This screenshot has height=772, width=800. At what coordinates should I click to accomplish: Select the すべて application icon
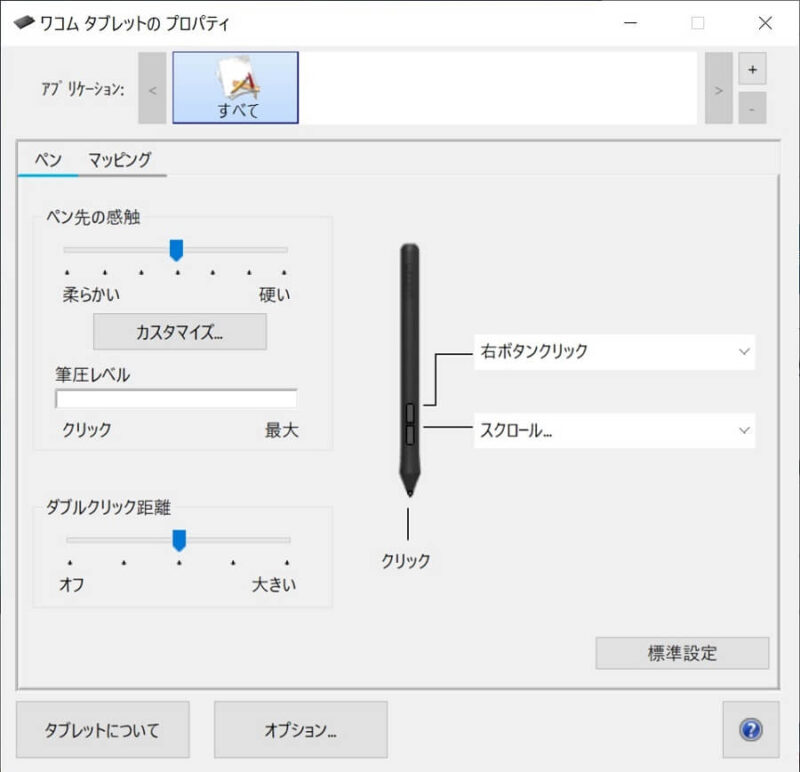[235, 87]
